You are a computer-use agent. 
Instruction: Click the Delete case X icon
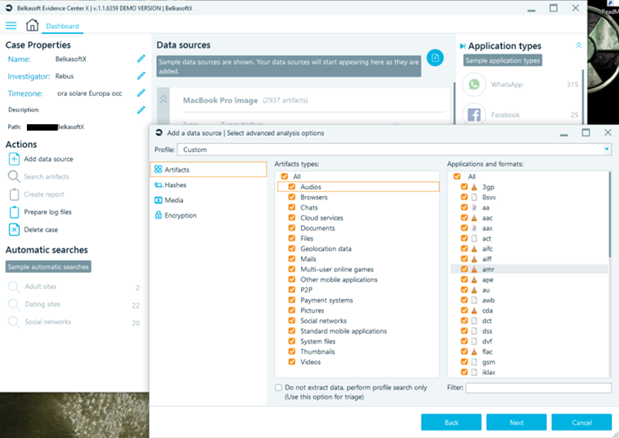[14, 230]
